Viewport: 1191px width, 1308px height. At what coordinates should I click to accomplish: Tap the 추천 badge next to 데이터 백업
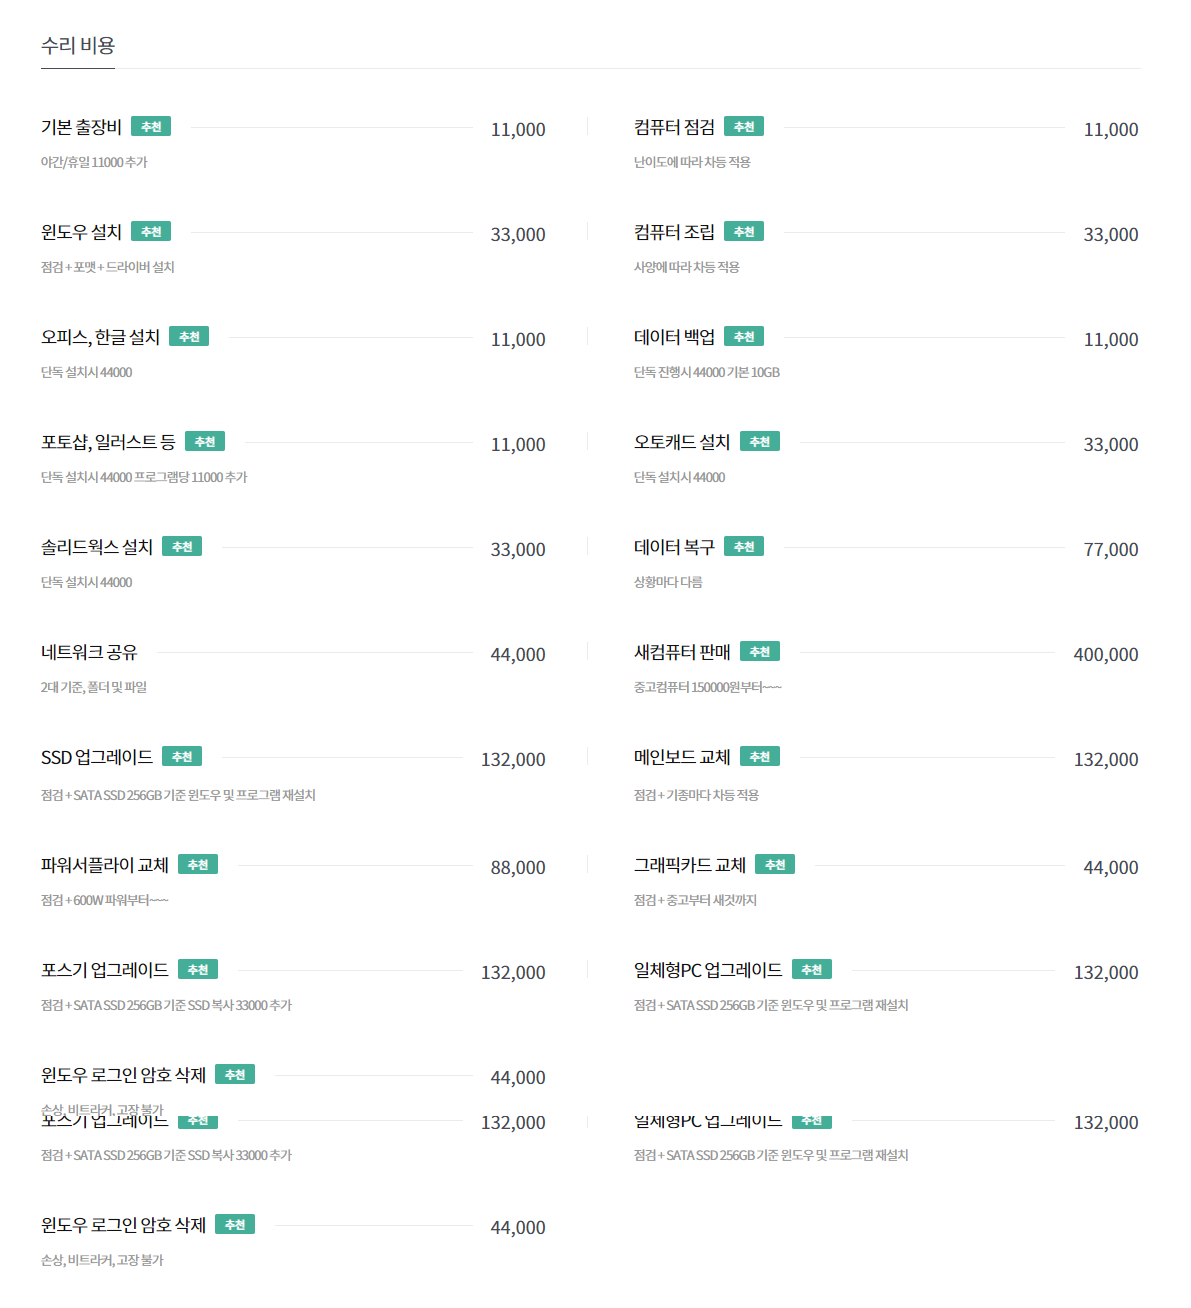coord(744,337)
